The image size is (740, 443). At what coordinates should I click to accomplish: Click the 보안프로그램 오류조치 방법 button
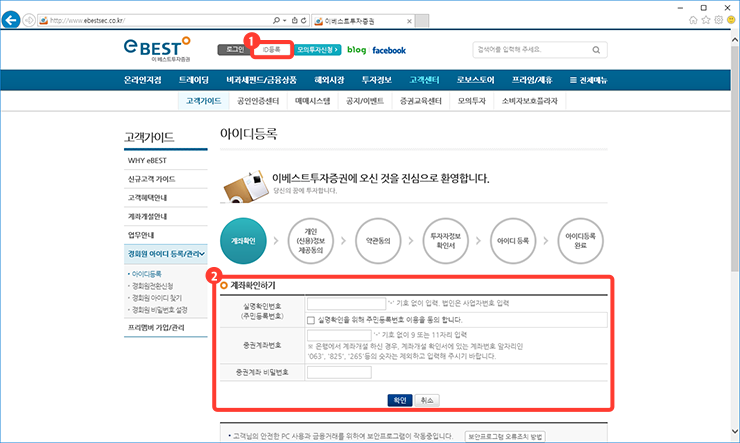[505, 437]
